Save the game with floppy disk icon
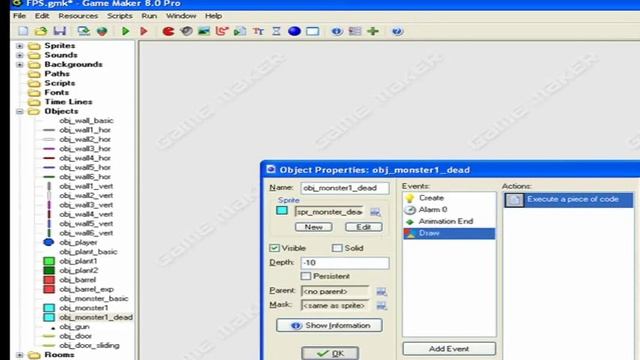This screenshot has width=640, height=360. coord(60,31)
